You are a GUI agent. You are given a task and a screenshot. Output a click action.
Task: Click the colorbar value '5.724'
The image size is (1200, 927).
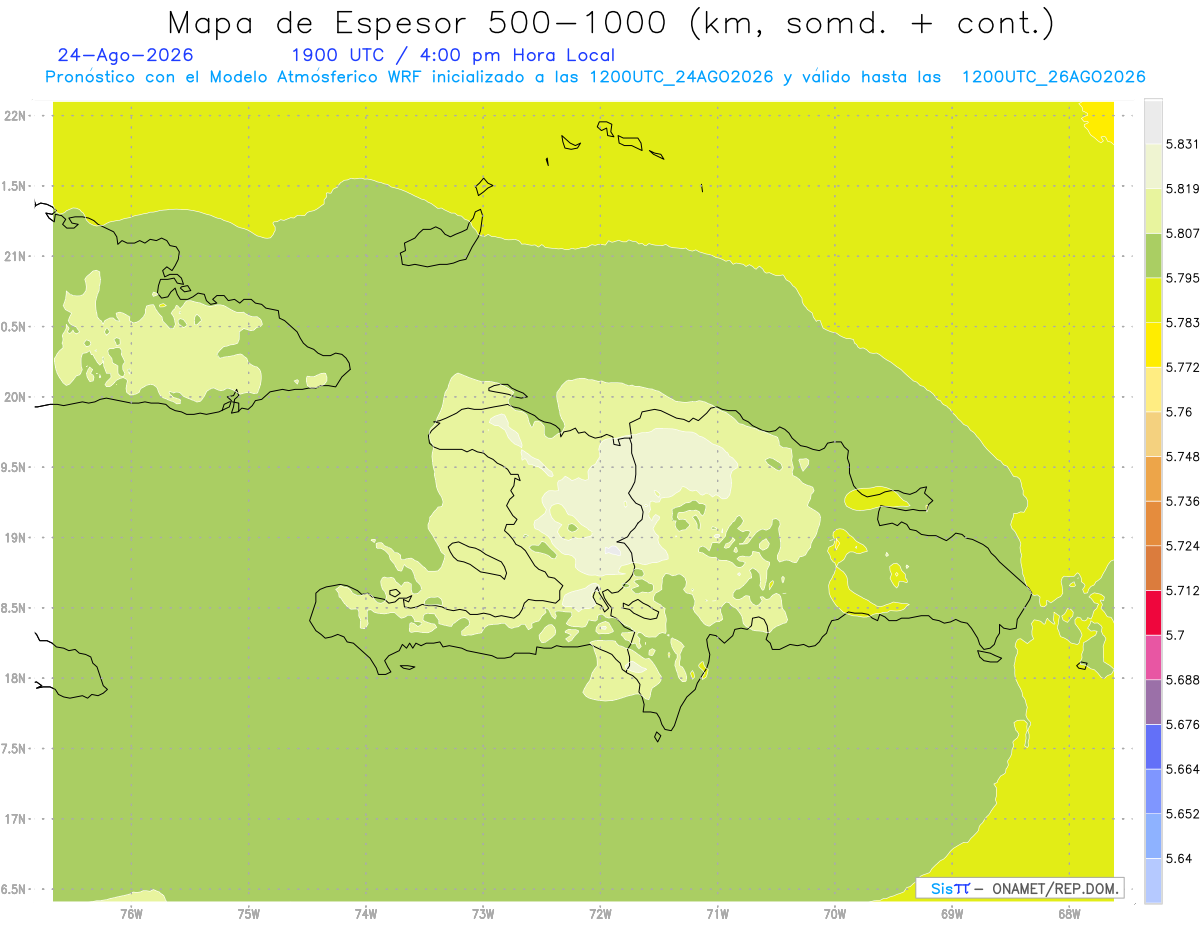click(x=1182, y=546)
